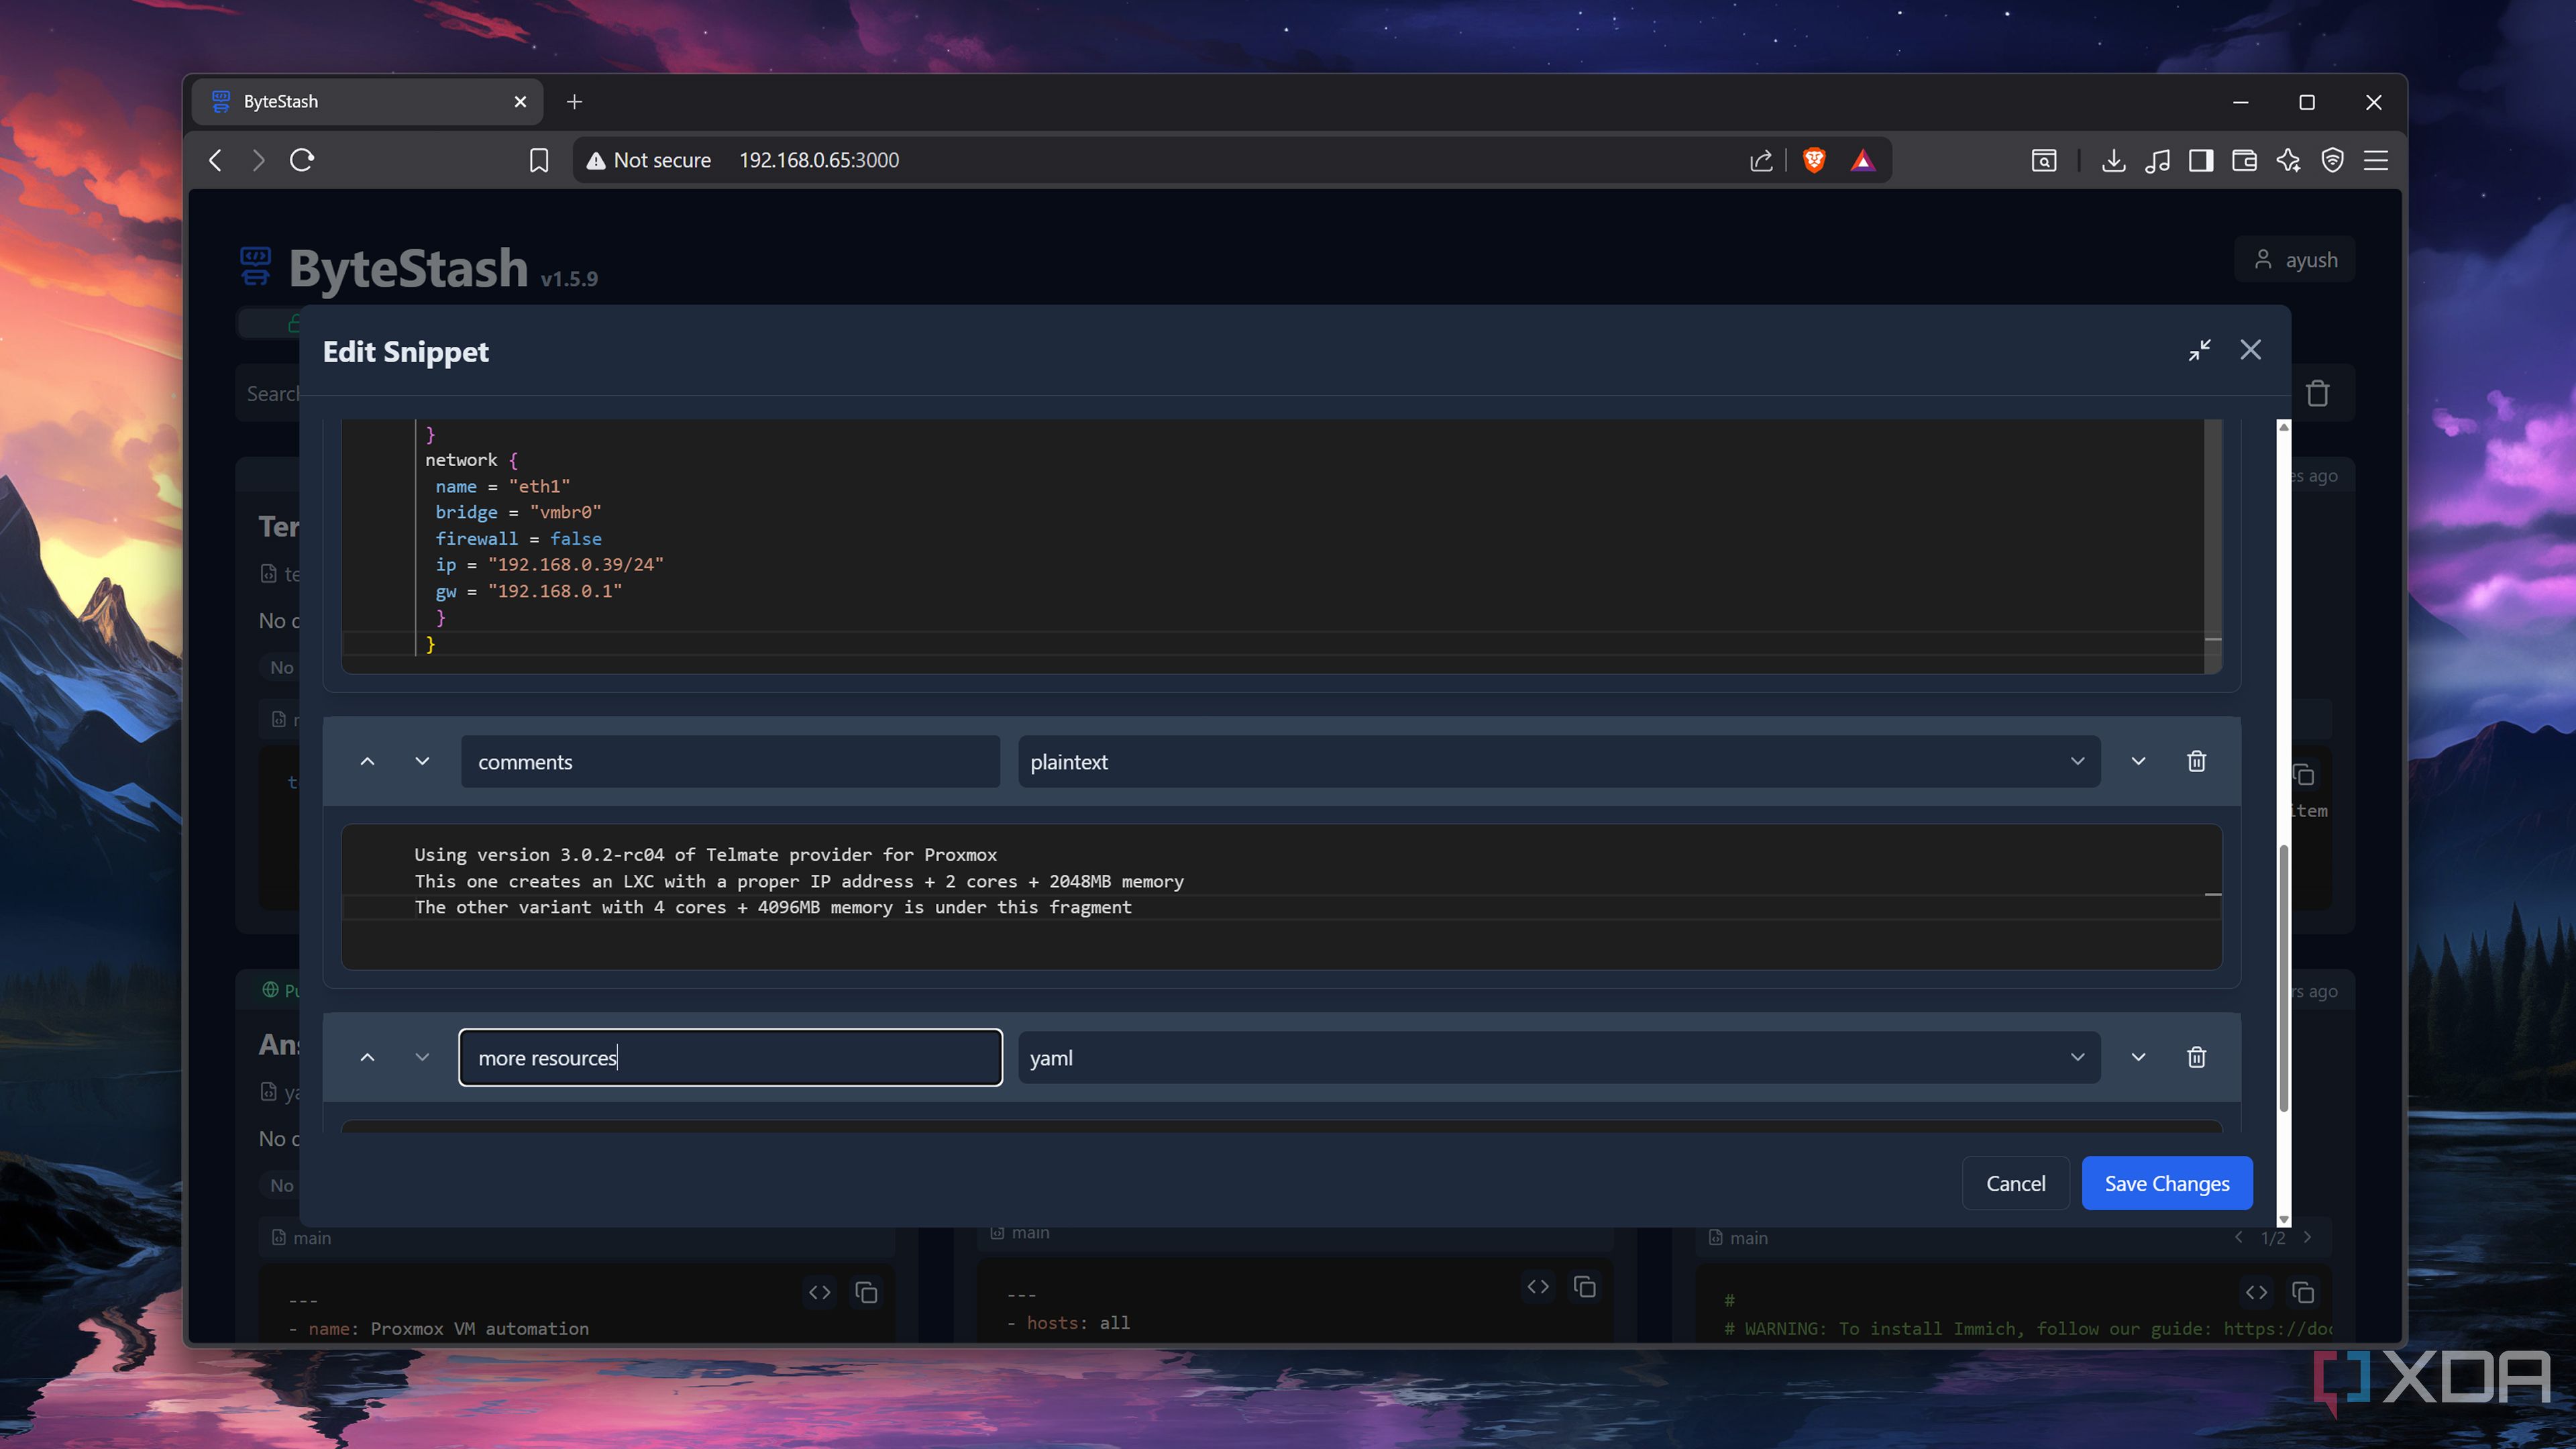Click the Not secure warning
Screen dimensions: 2576x1449
[648, 160]
